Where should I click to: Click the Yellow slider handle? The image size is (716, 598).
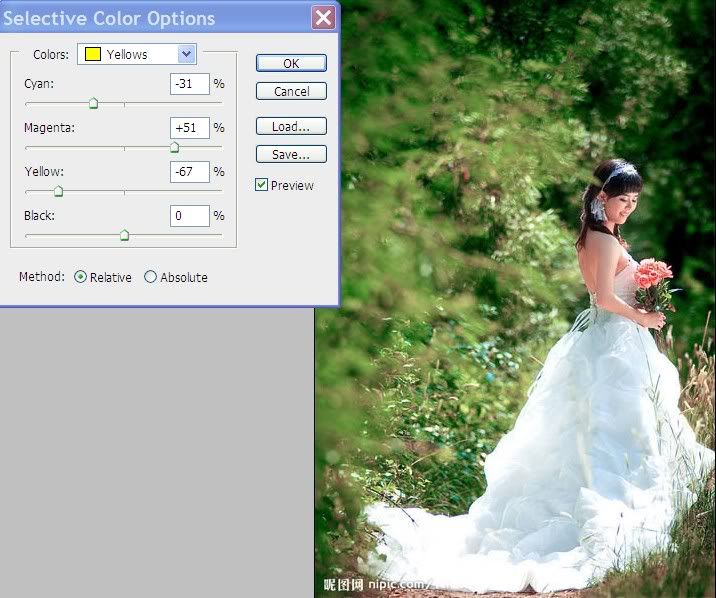coord(58,191)
